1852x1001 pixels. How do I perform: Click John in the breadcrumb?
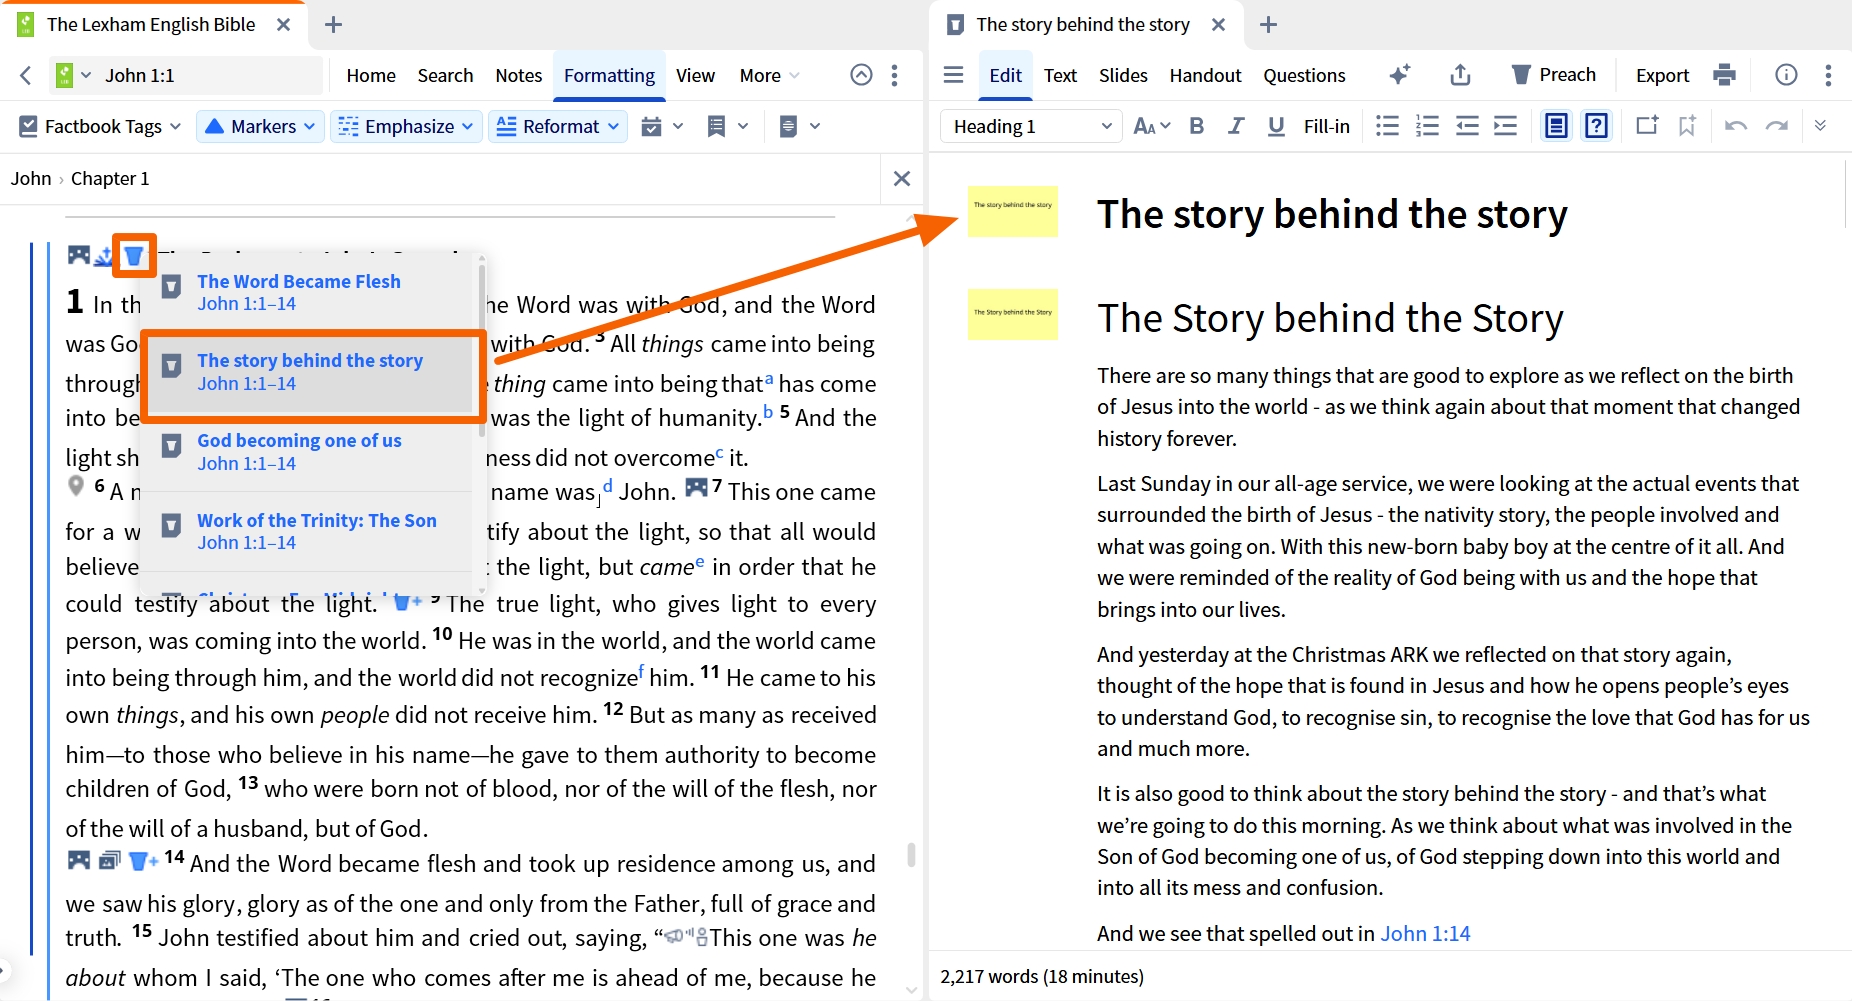point(31,178)
